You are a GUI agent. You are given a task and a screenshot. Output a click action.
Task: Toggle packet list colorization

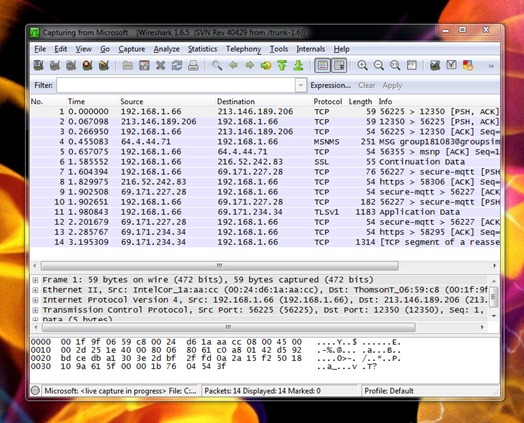point(322,65)
